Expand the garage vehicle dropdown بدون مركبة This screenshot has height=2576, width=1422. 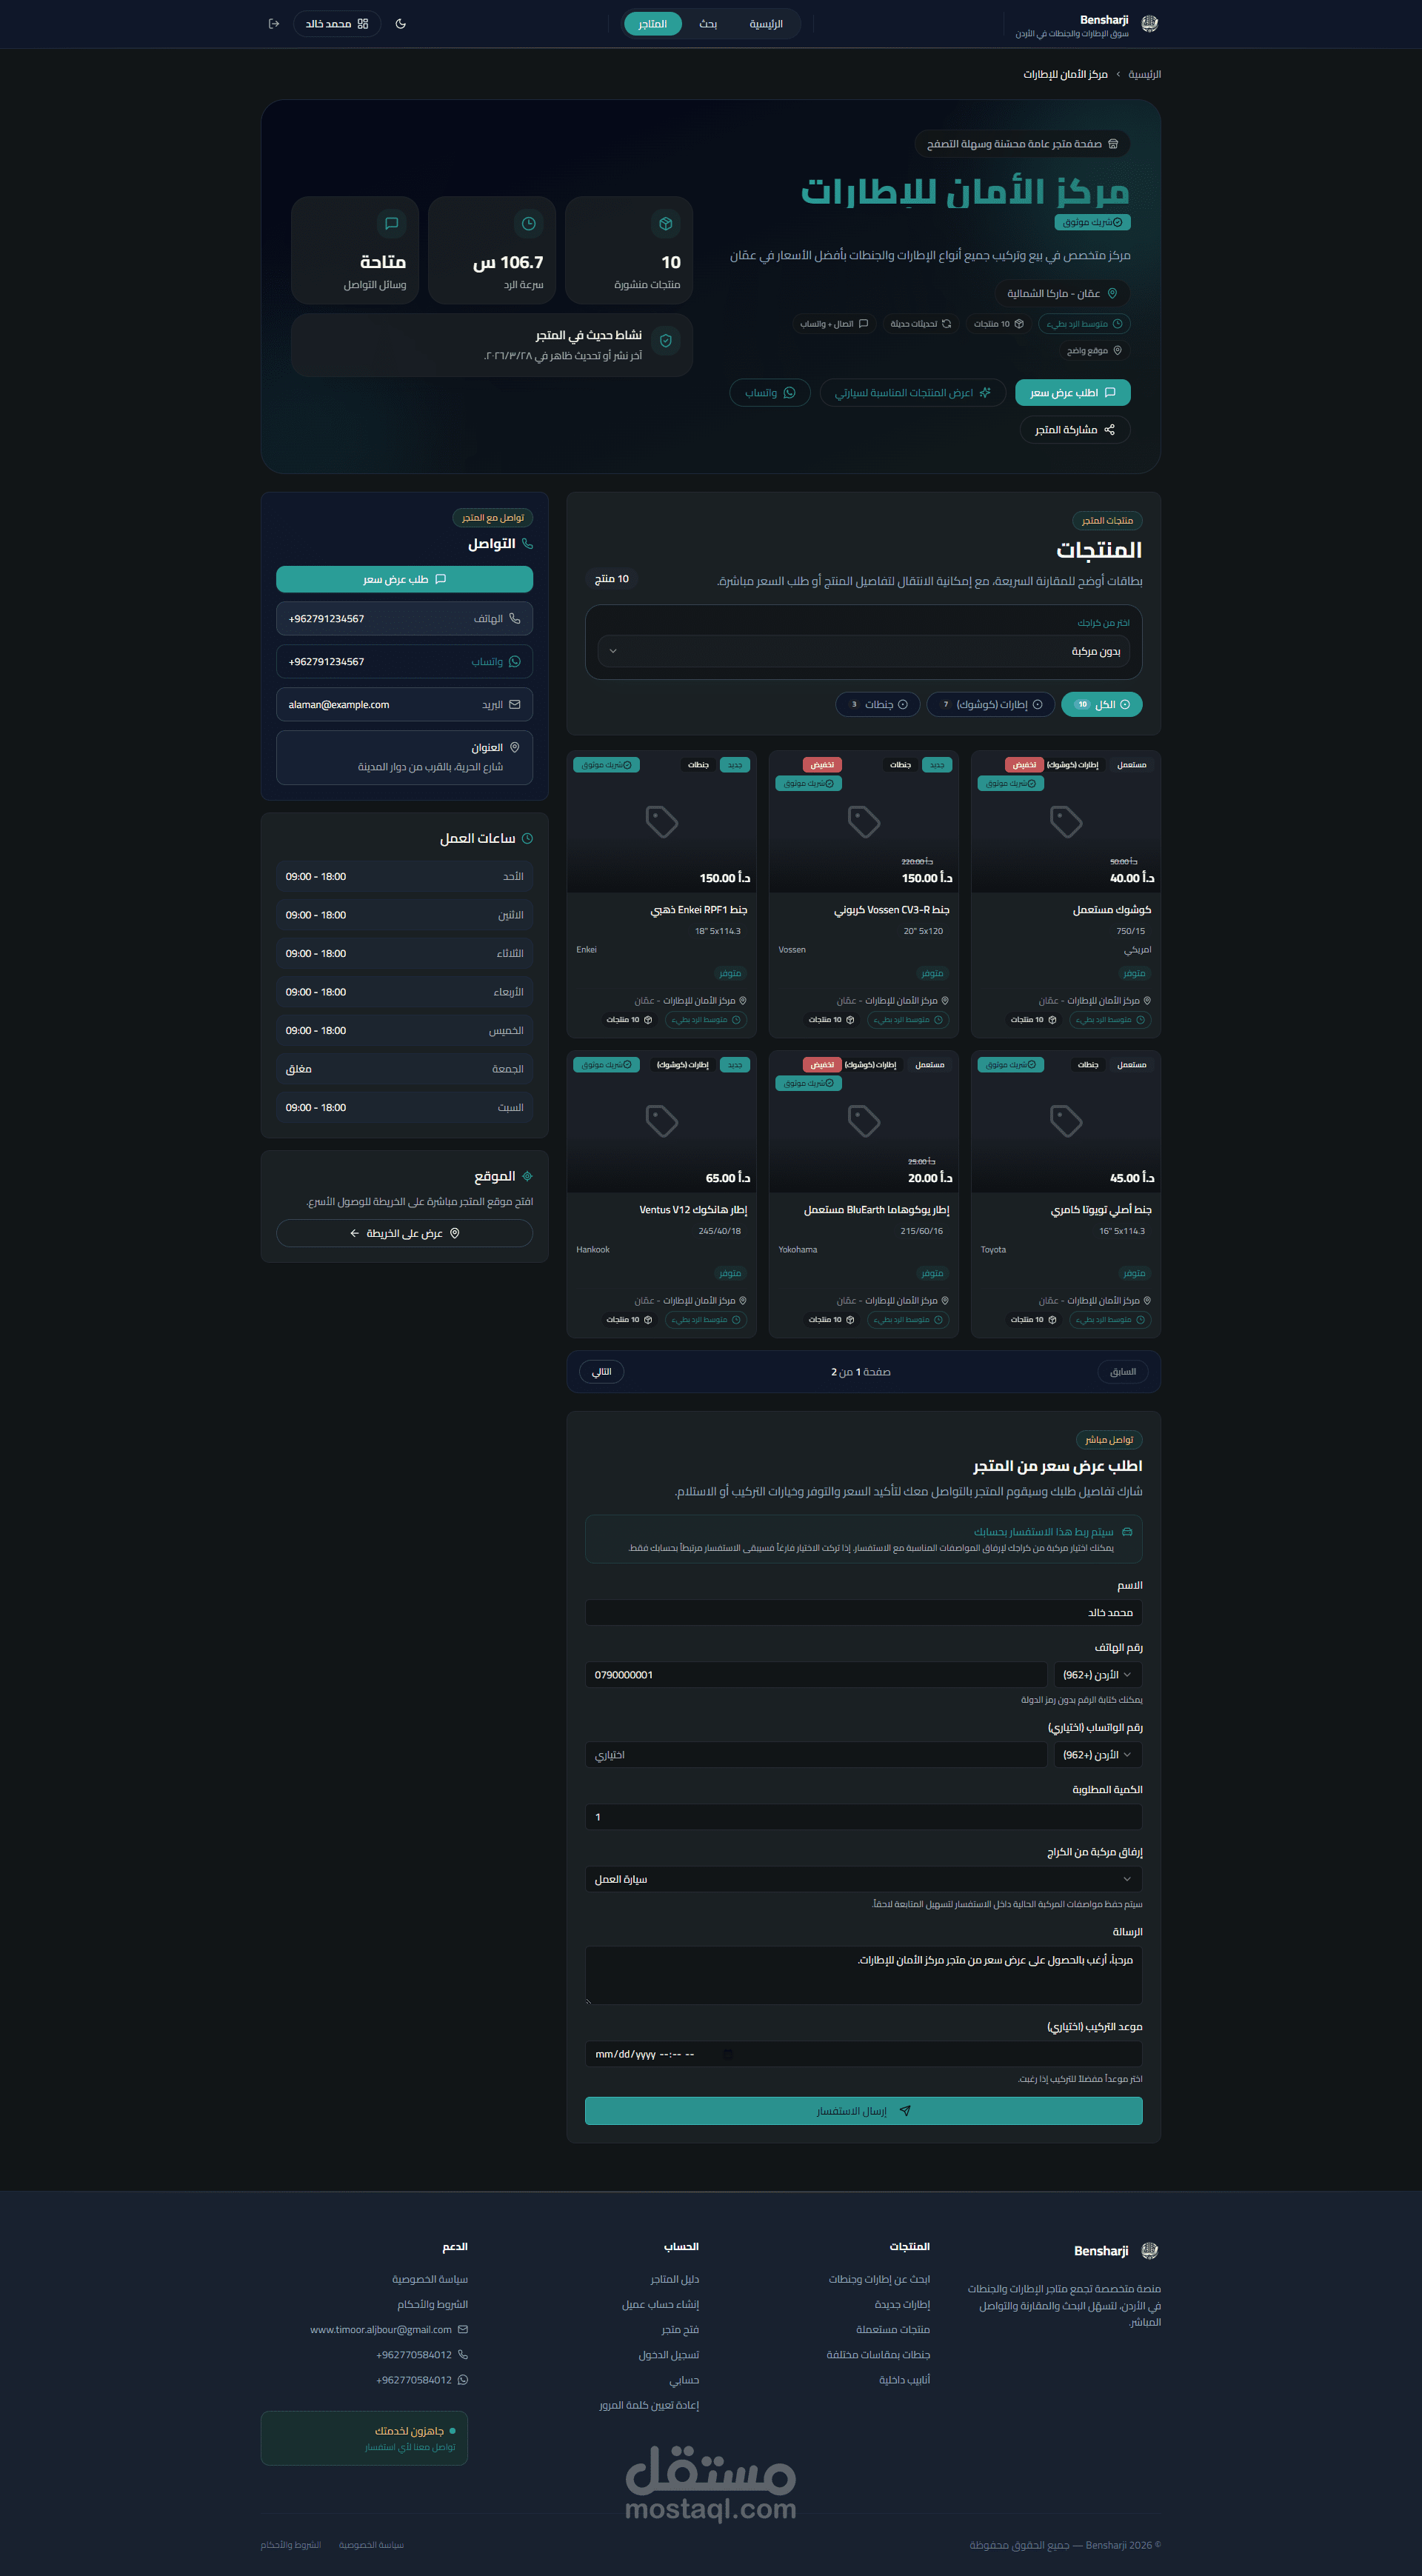click(863, 651)
